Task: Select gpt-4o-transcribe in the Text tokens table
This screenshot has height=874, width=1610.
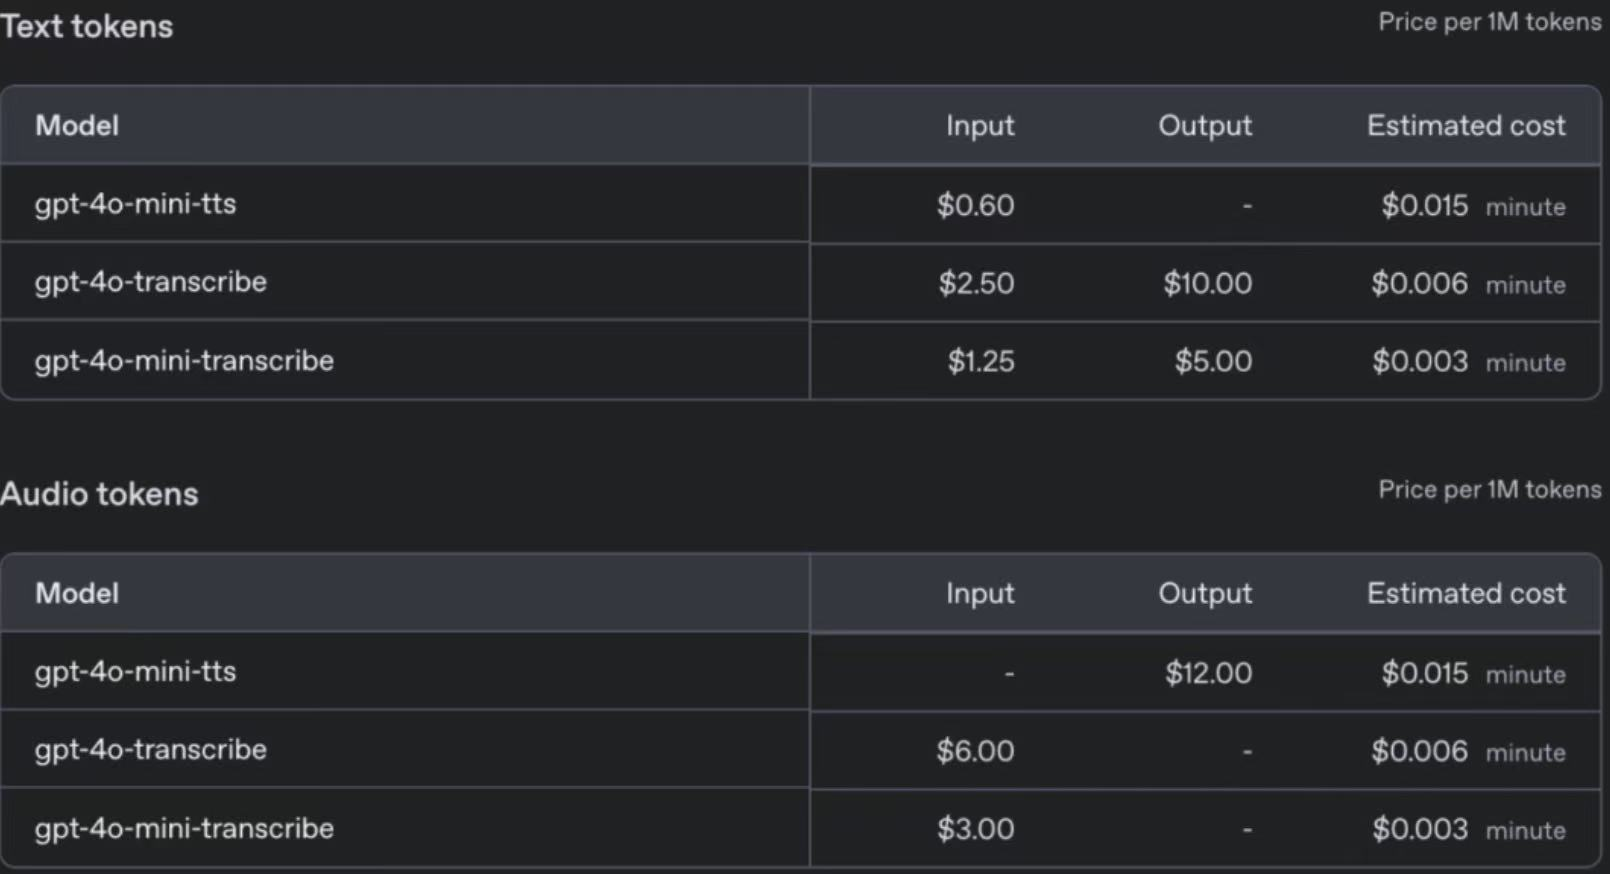Action: [151, 282]
